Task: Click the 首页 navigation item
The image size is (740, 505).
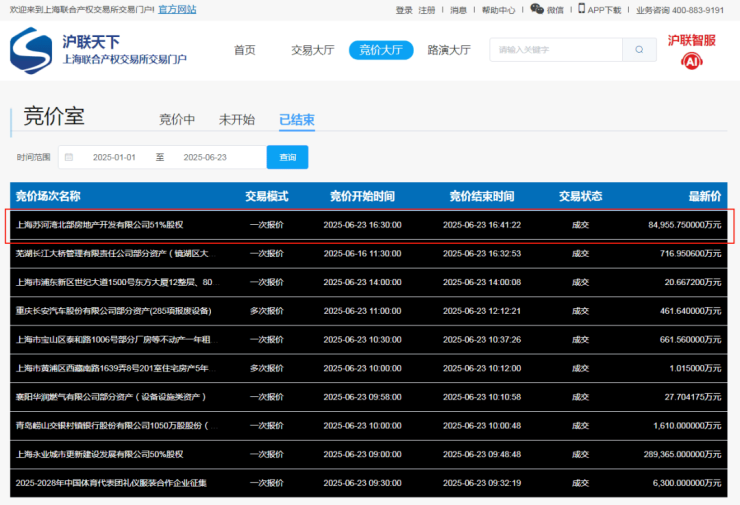Action: tap(244, 50)
